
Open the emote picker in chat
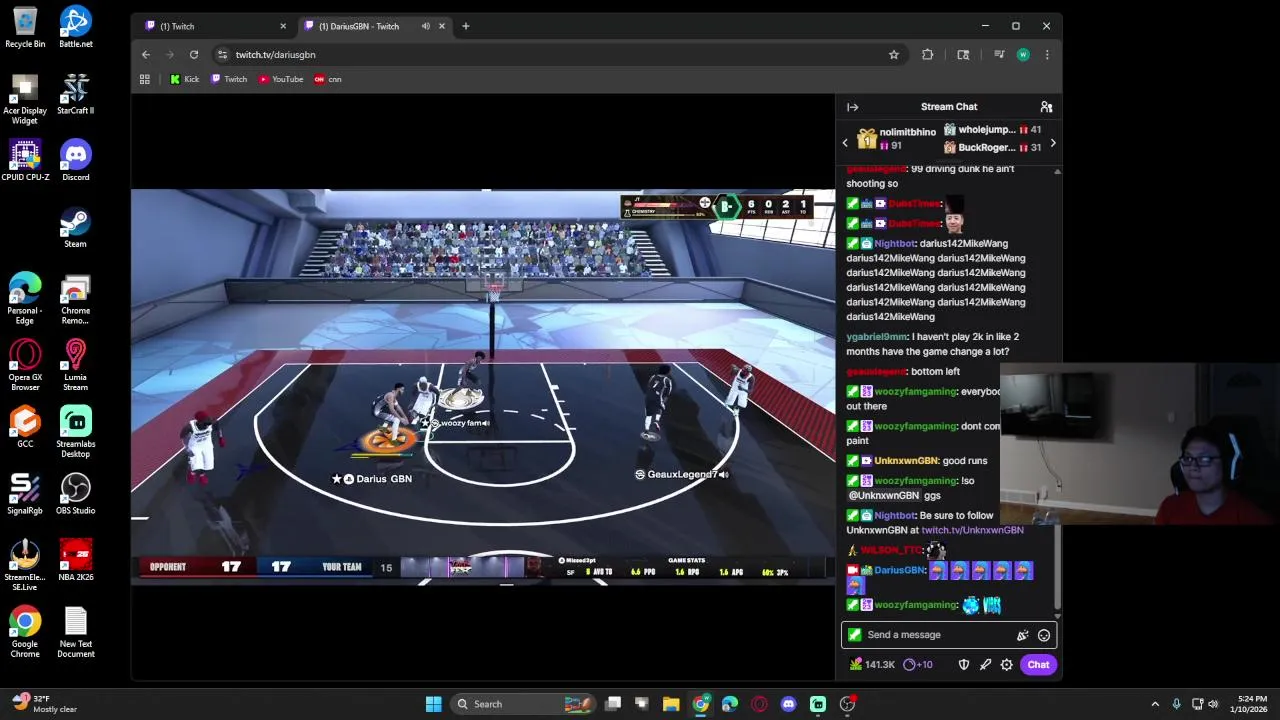pyautogui.click(x=1044, y=635)
